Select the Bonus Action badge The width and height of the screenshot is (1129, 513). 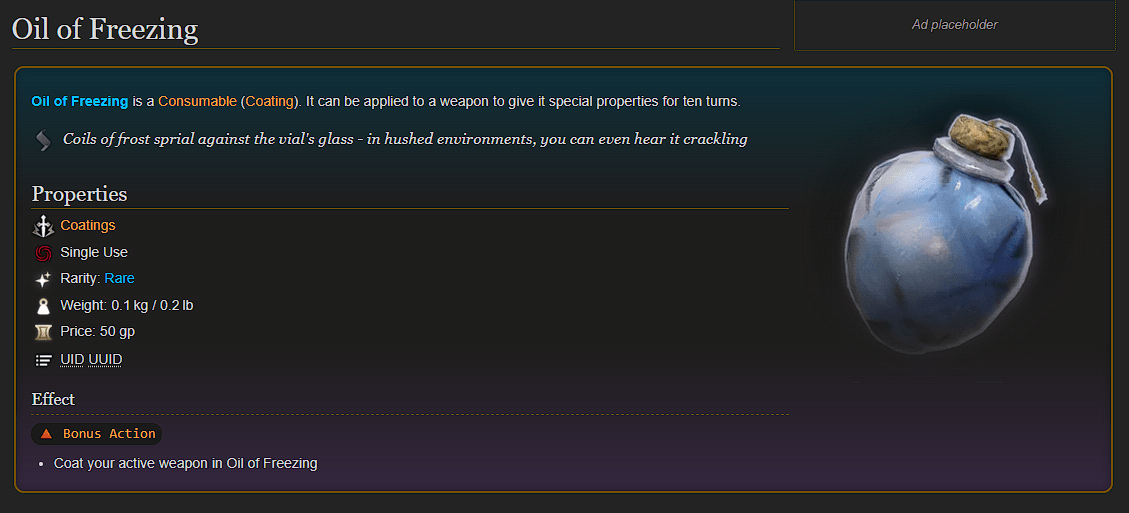pyautogui.click(x=96, y=434)
